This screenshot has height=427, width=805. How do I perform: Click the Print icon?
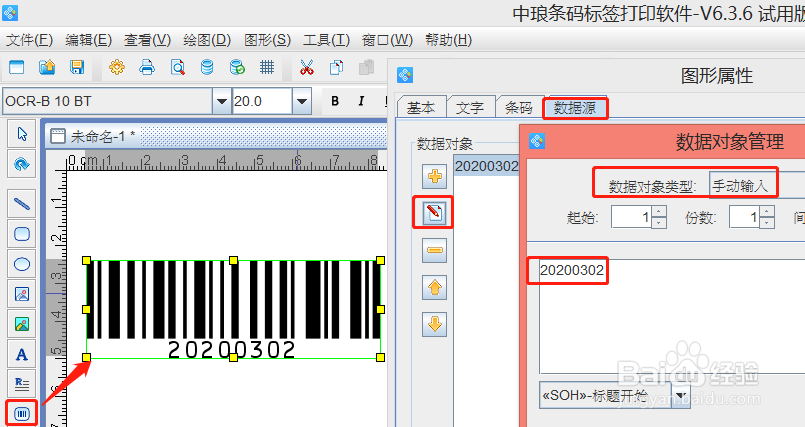pyautogui.click(x=147, y=67)
